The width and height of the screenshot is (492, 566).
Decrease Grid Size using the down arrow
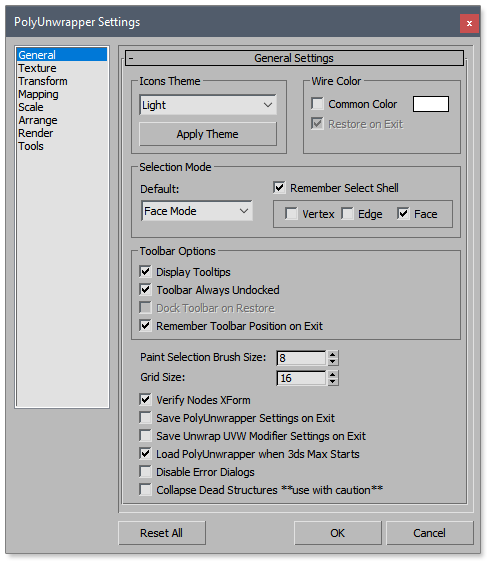(x=333, y=382)
